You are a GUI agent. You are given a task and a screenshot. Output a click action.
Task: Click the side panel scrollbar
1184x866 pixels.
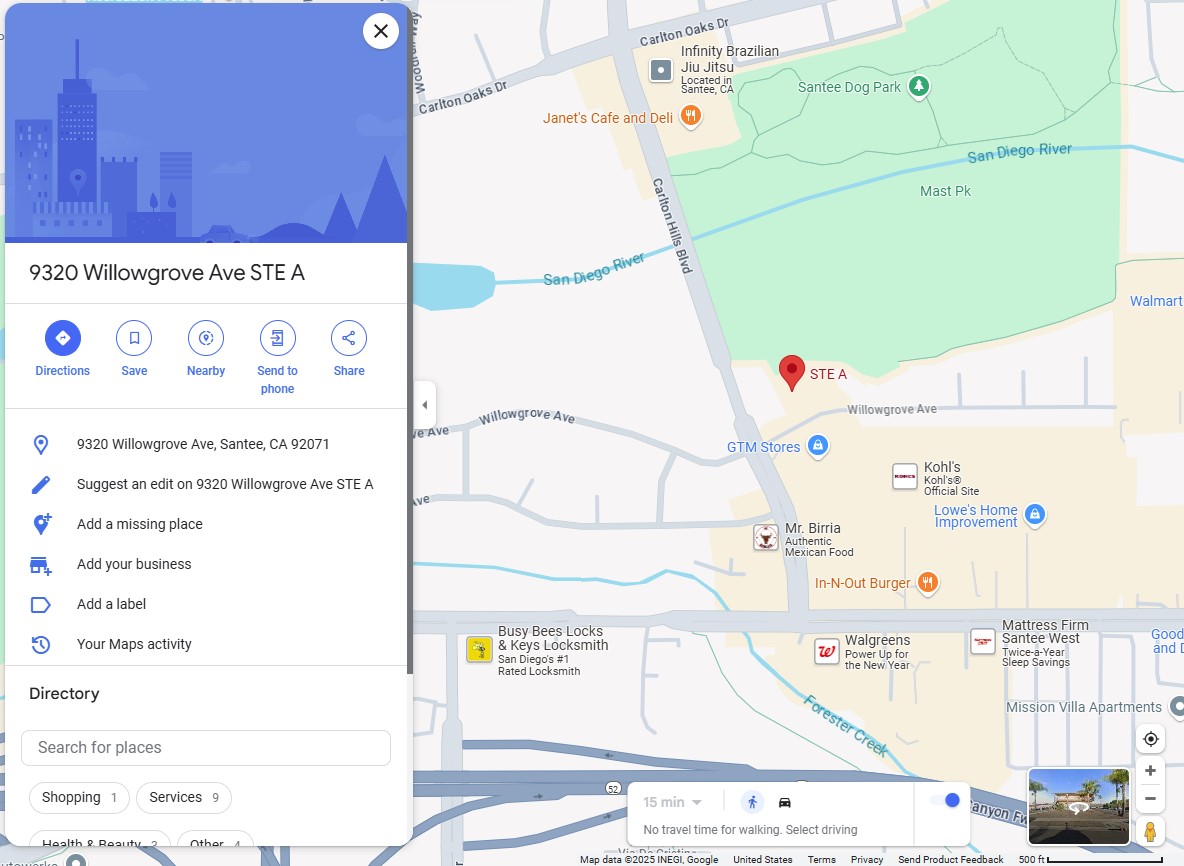tap(410, 340)
